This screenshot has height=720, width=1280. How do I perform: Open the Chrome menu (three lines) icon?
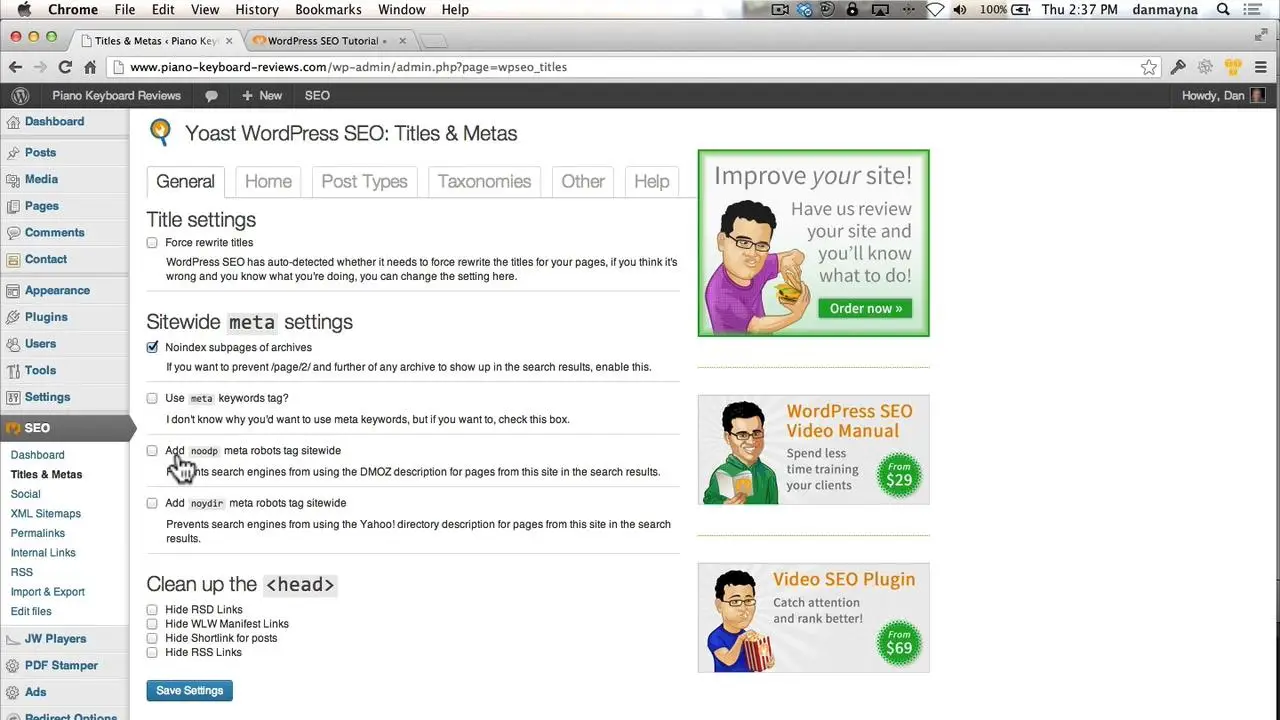pos(1260,67)
